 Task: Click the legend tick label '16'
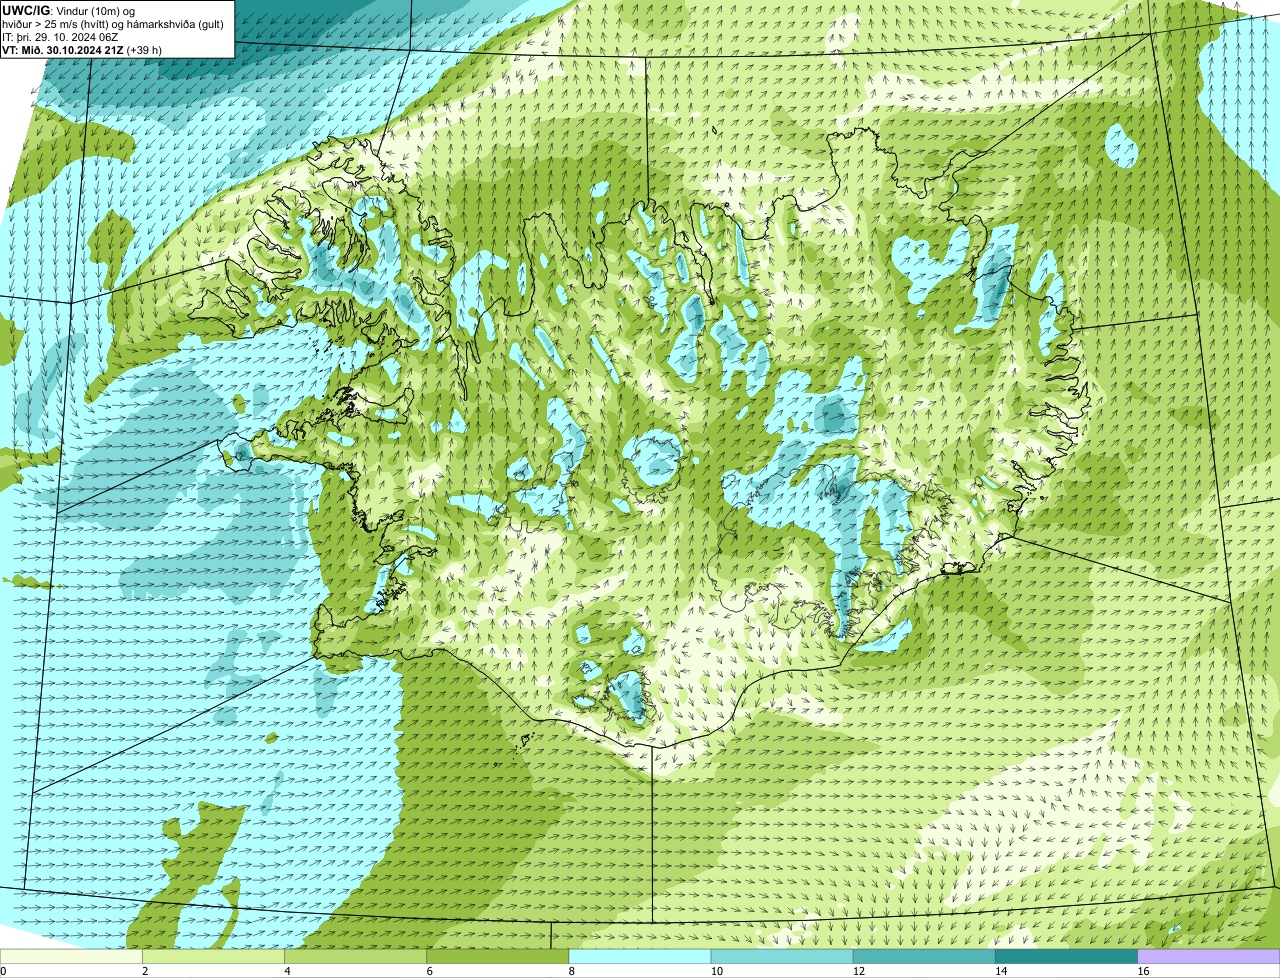pos(1143,971)
